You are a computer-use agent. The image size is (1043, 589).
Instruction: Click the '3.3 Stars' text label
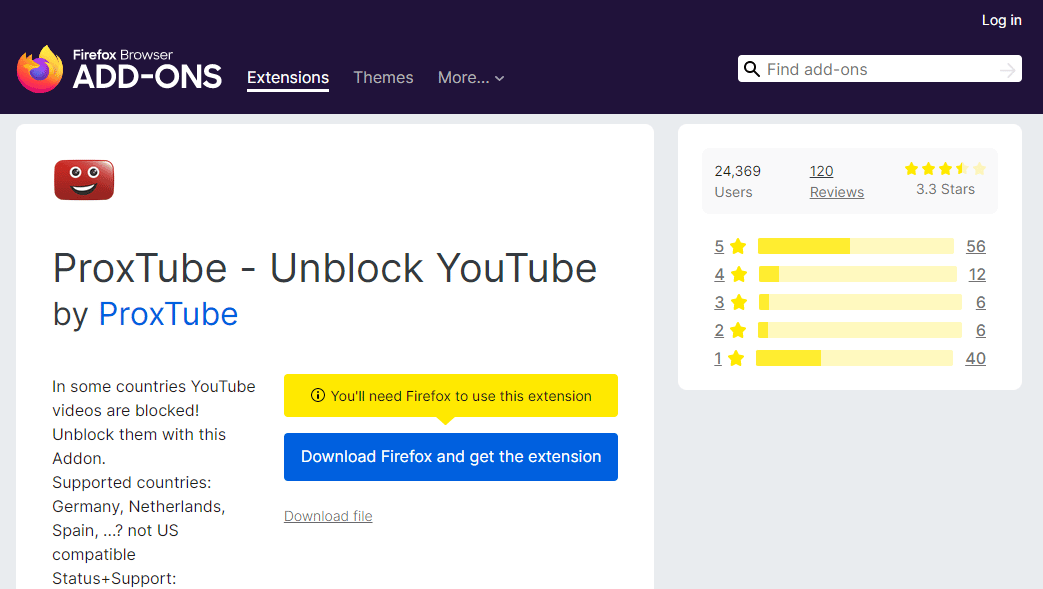(x=945, y=190)
